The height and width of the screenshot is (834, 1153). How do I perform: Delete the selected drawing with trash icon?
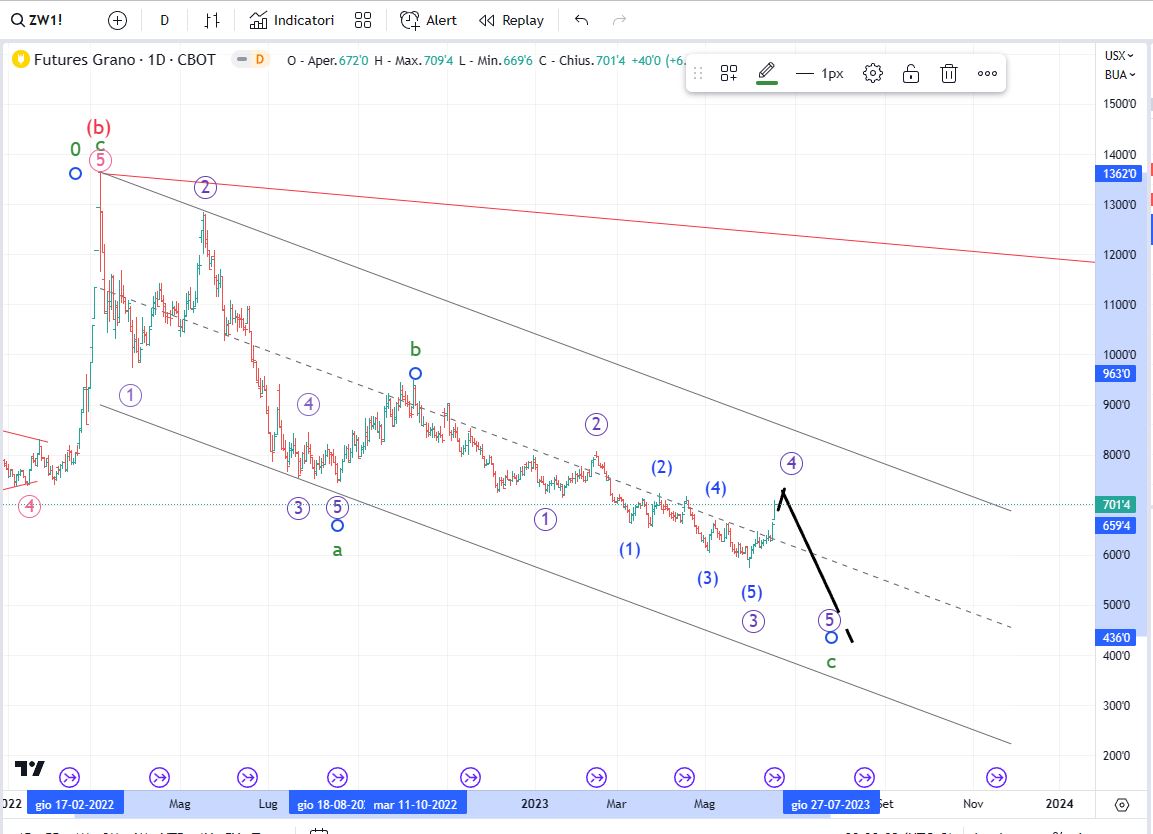click(949, 74)
